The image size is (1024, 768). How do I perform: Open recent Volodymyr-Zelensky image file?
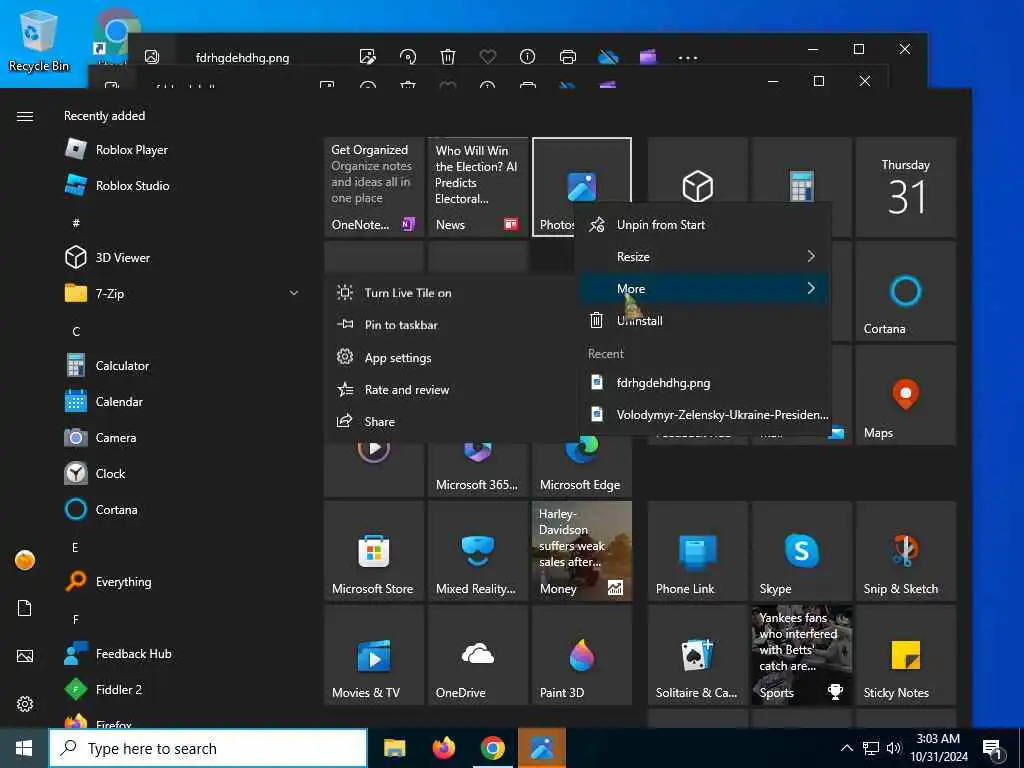point(705,415)
